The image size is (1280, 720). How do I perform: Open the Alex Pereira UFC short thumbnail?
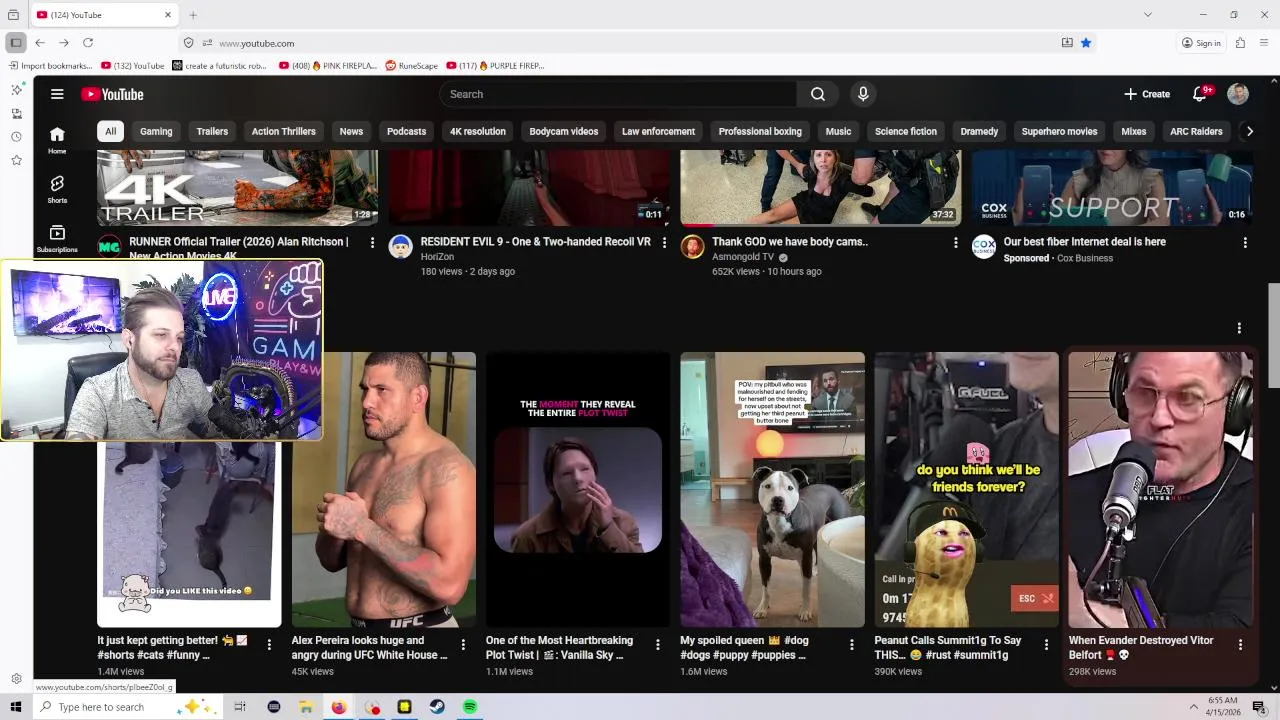tap(384, 489)
